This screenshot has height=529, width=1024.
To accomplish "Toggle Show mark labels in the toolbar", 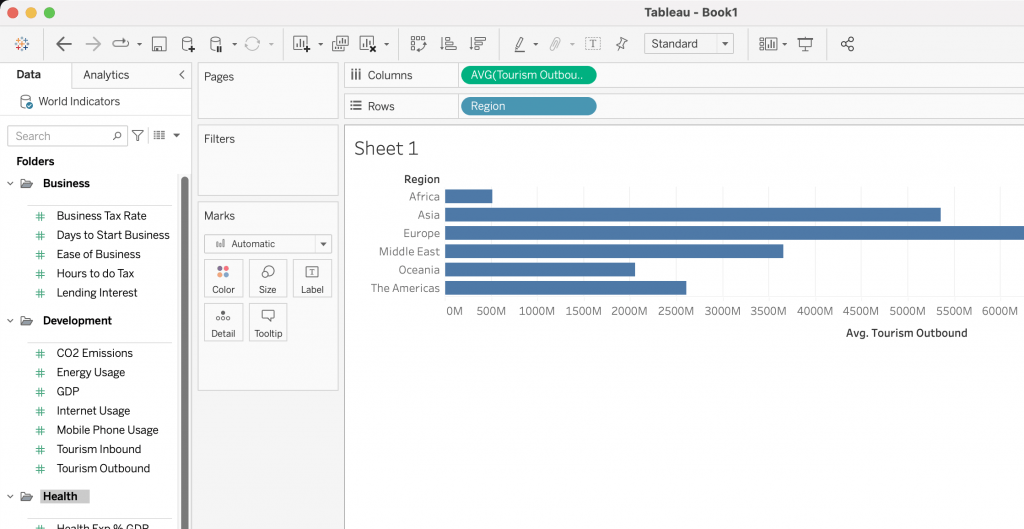I will [593, 44].
